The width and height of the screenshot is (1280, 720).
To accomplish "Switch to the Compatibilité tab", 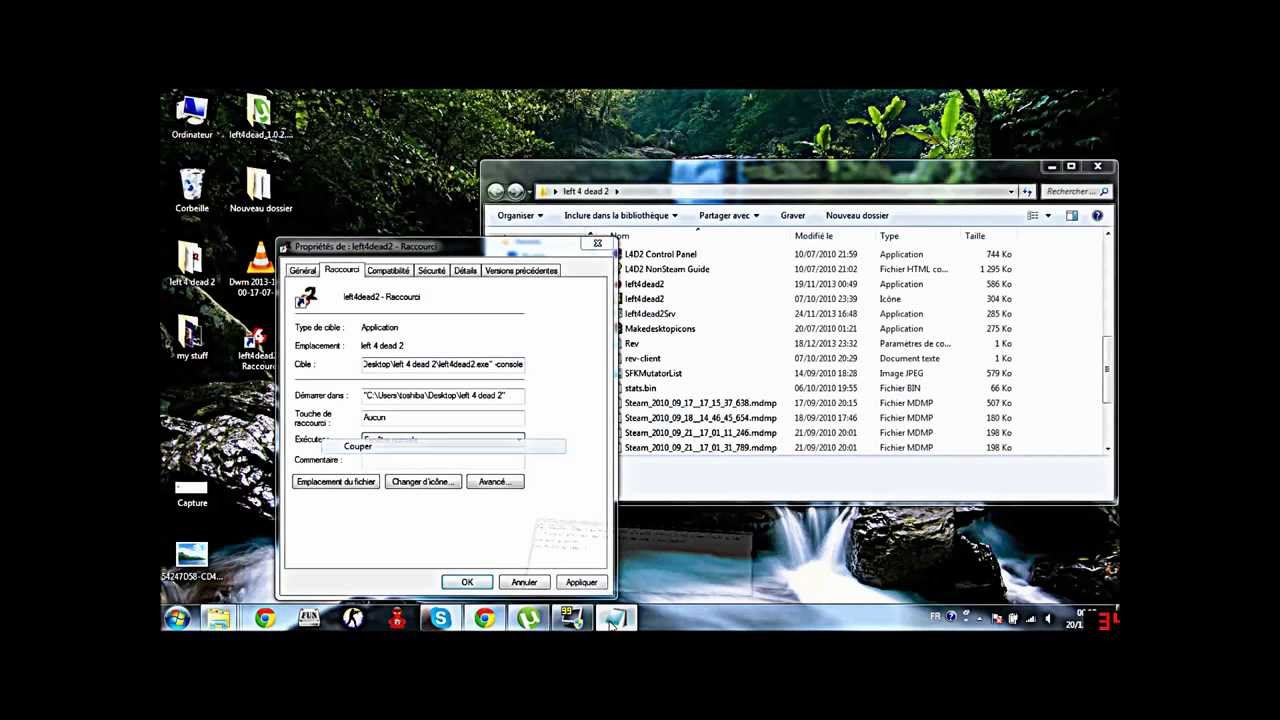I will (x=388, y=271).
